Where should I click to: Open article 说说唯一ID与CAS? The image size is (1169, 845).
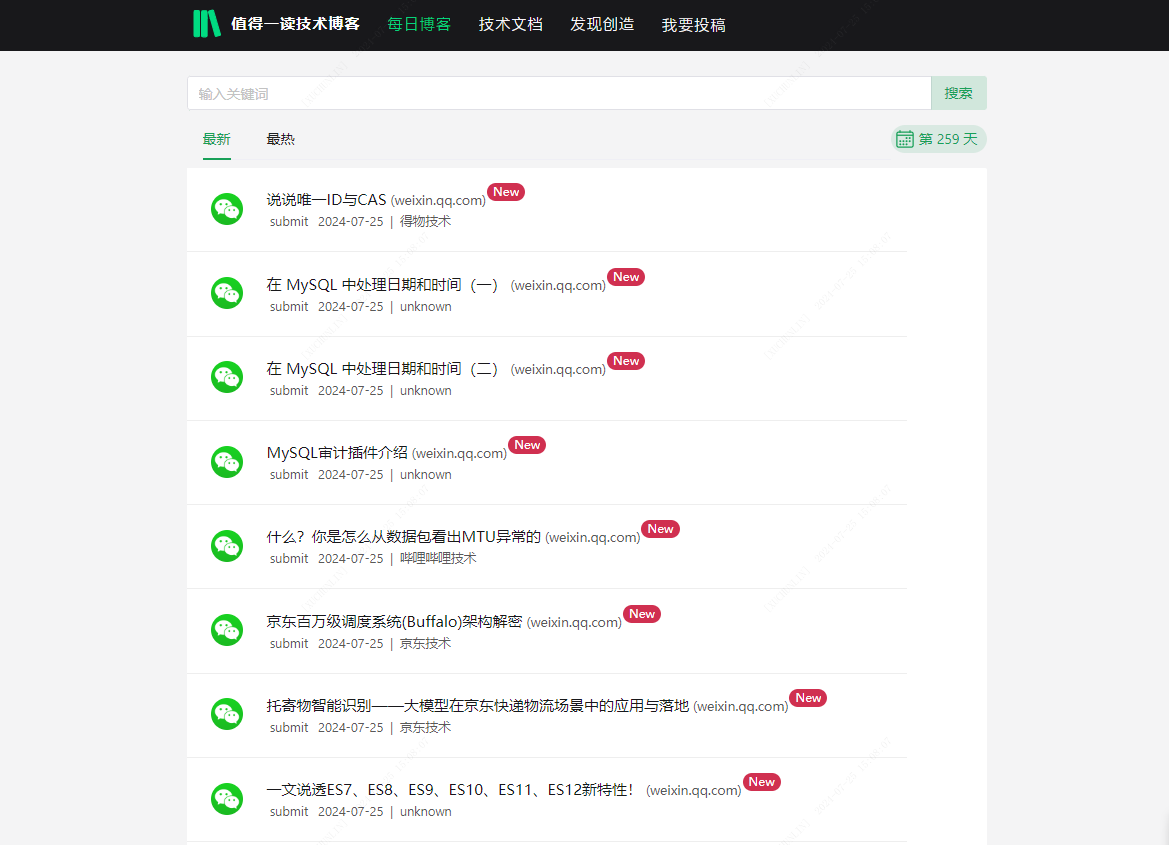pyautogui.click(x=327, y=200)
